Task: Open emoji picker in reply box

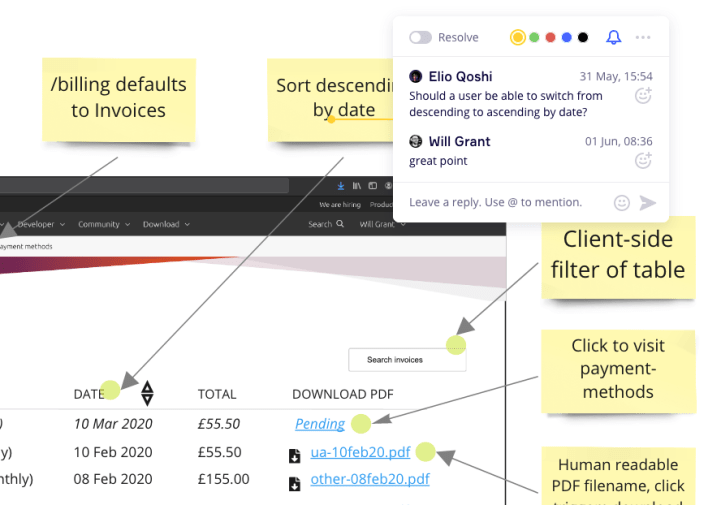Action: (x=622, y=202)
